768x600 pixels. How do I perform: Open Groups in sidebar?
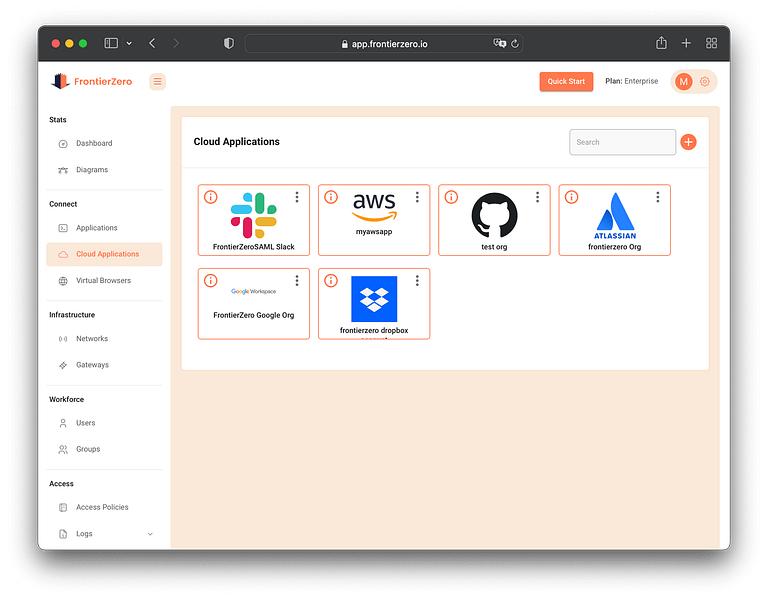point(88,449)
